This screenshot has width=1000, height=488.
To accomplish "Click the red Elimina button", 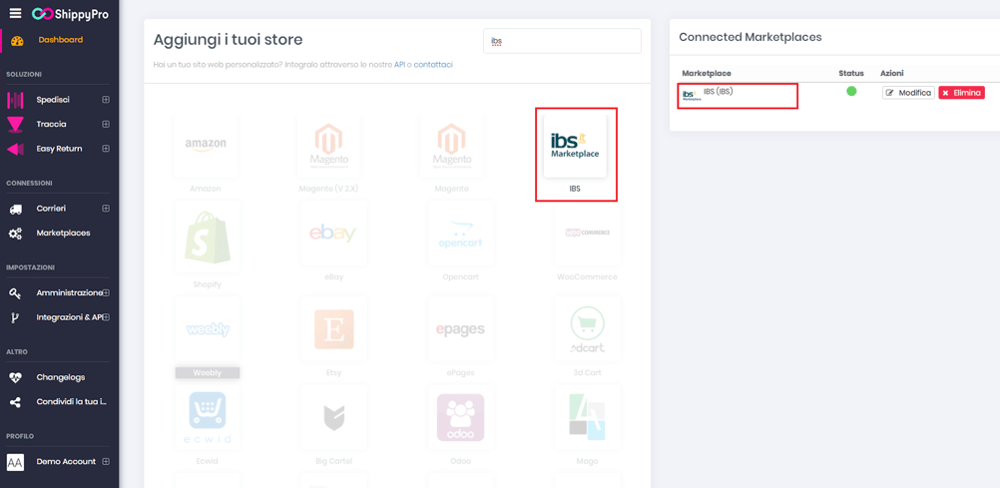I will 961,93.
